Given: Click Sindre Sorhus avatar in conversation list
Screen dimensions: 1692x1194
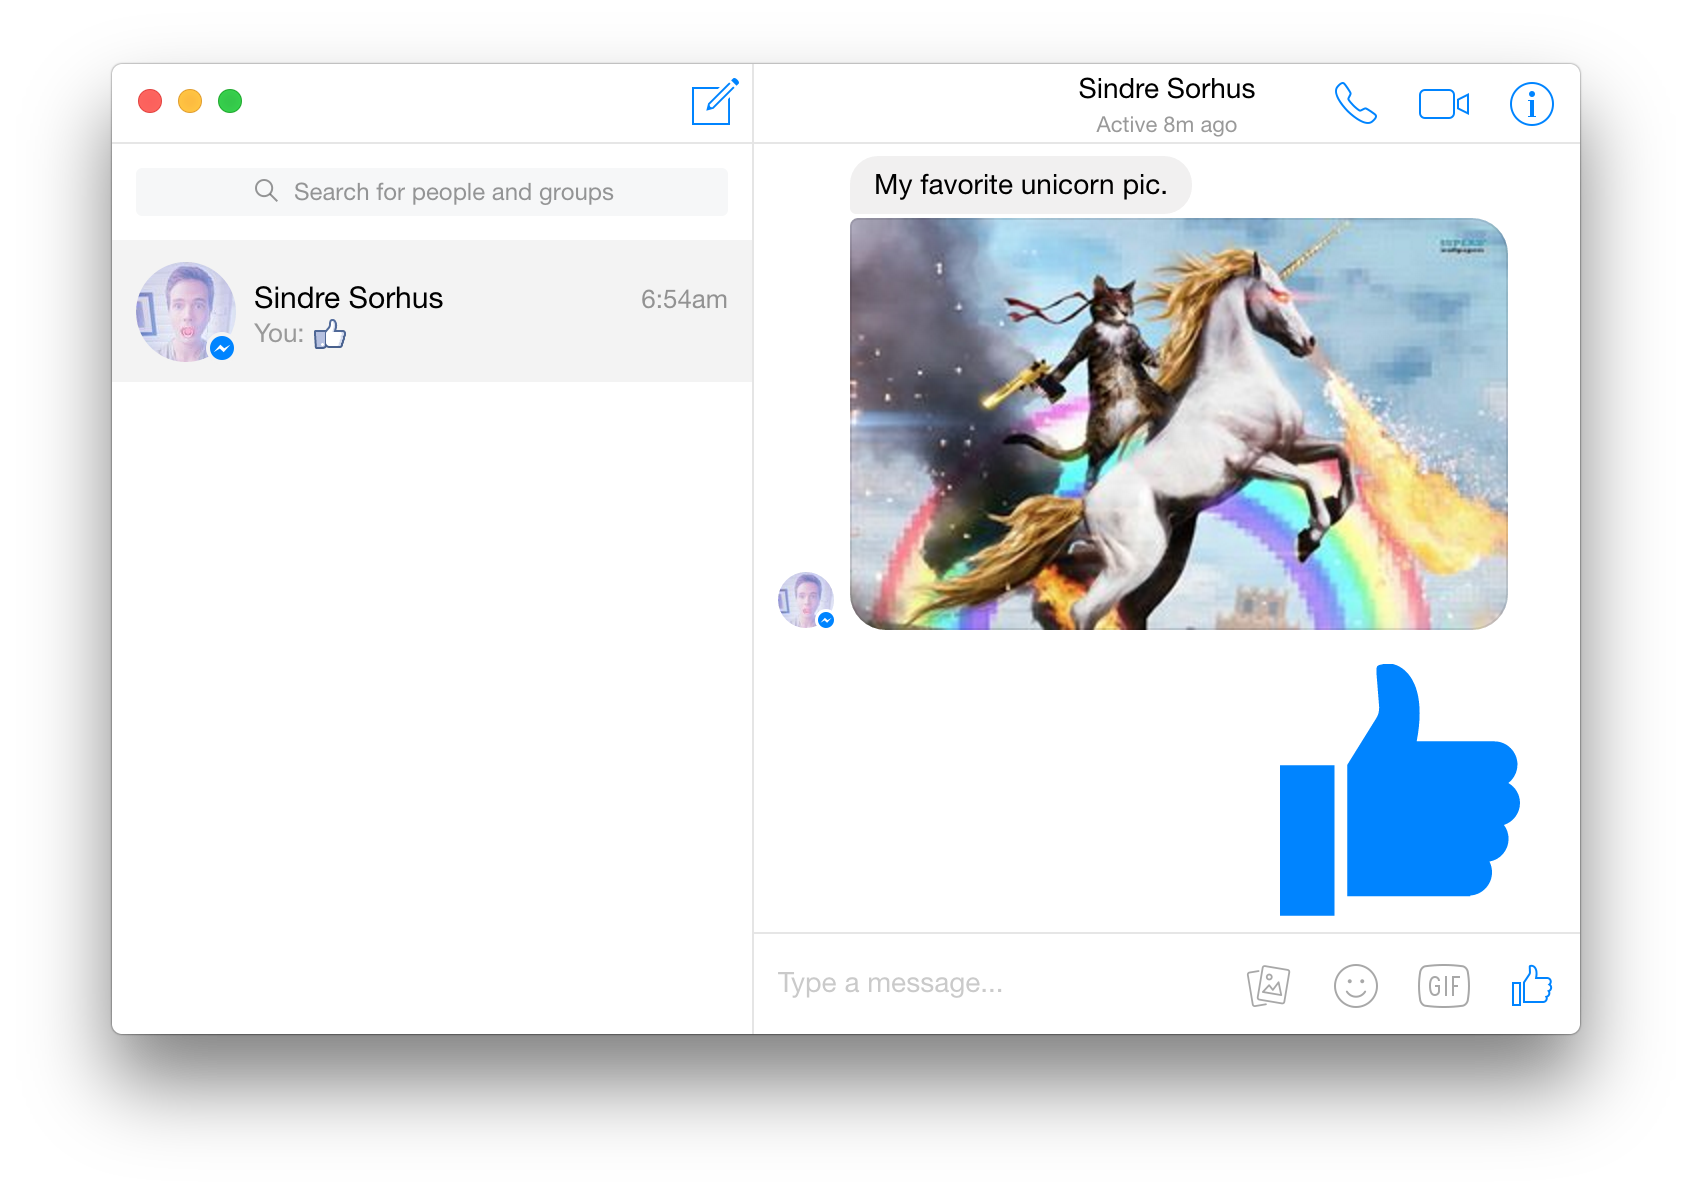Looking at the screenshot, I should [186, 312].
